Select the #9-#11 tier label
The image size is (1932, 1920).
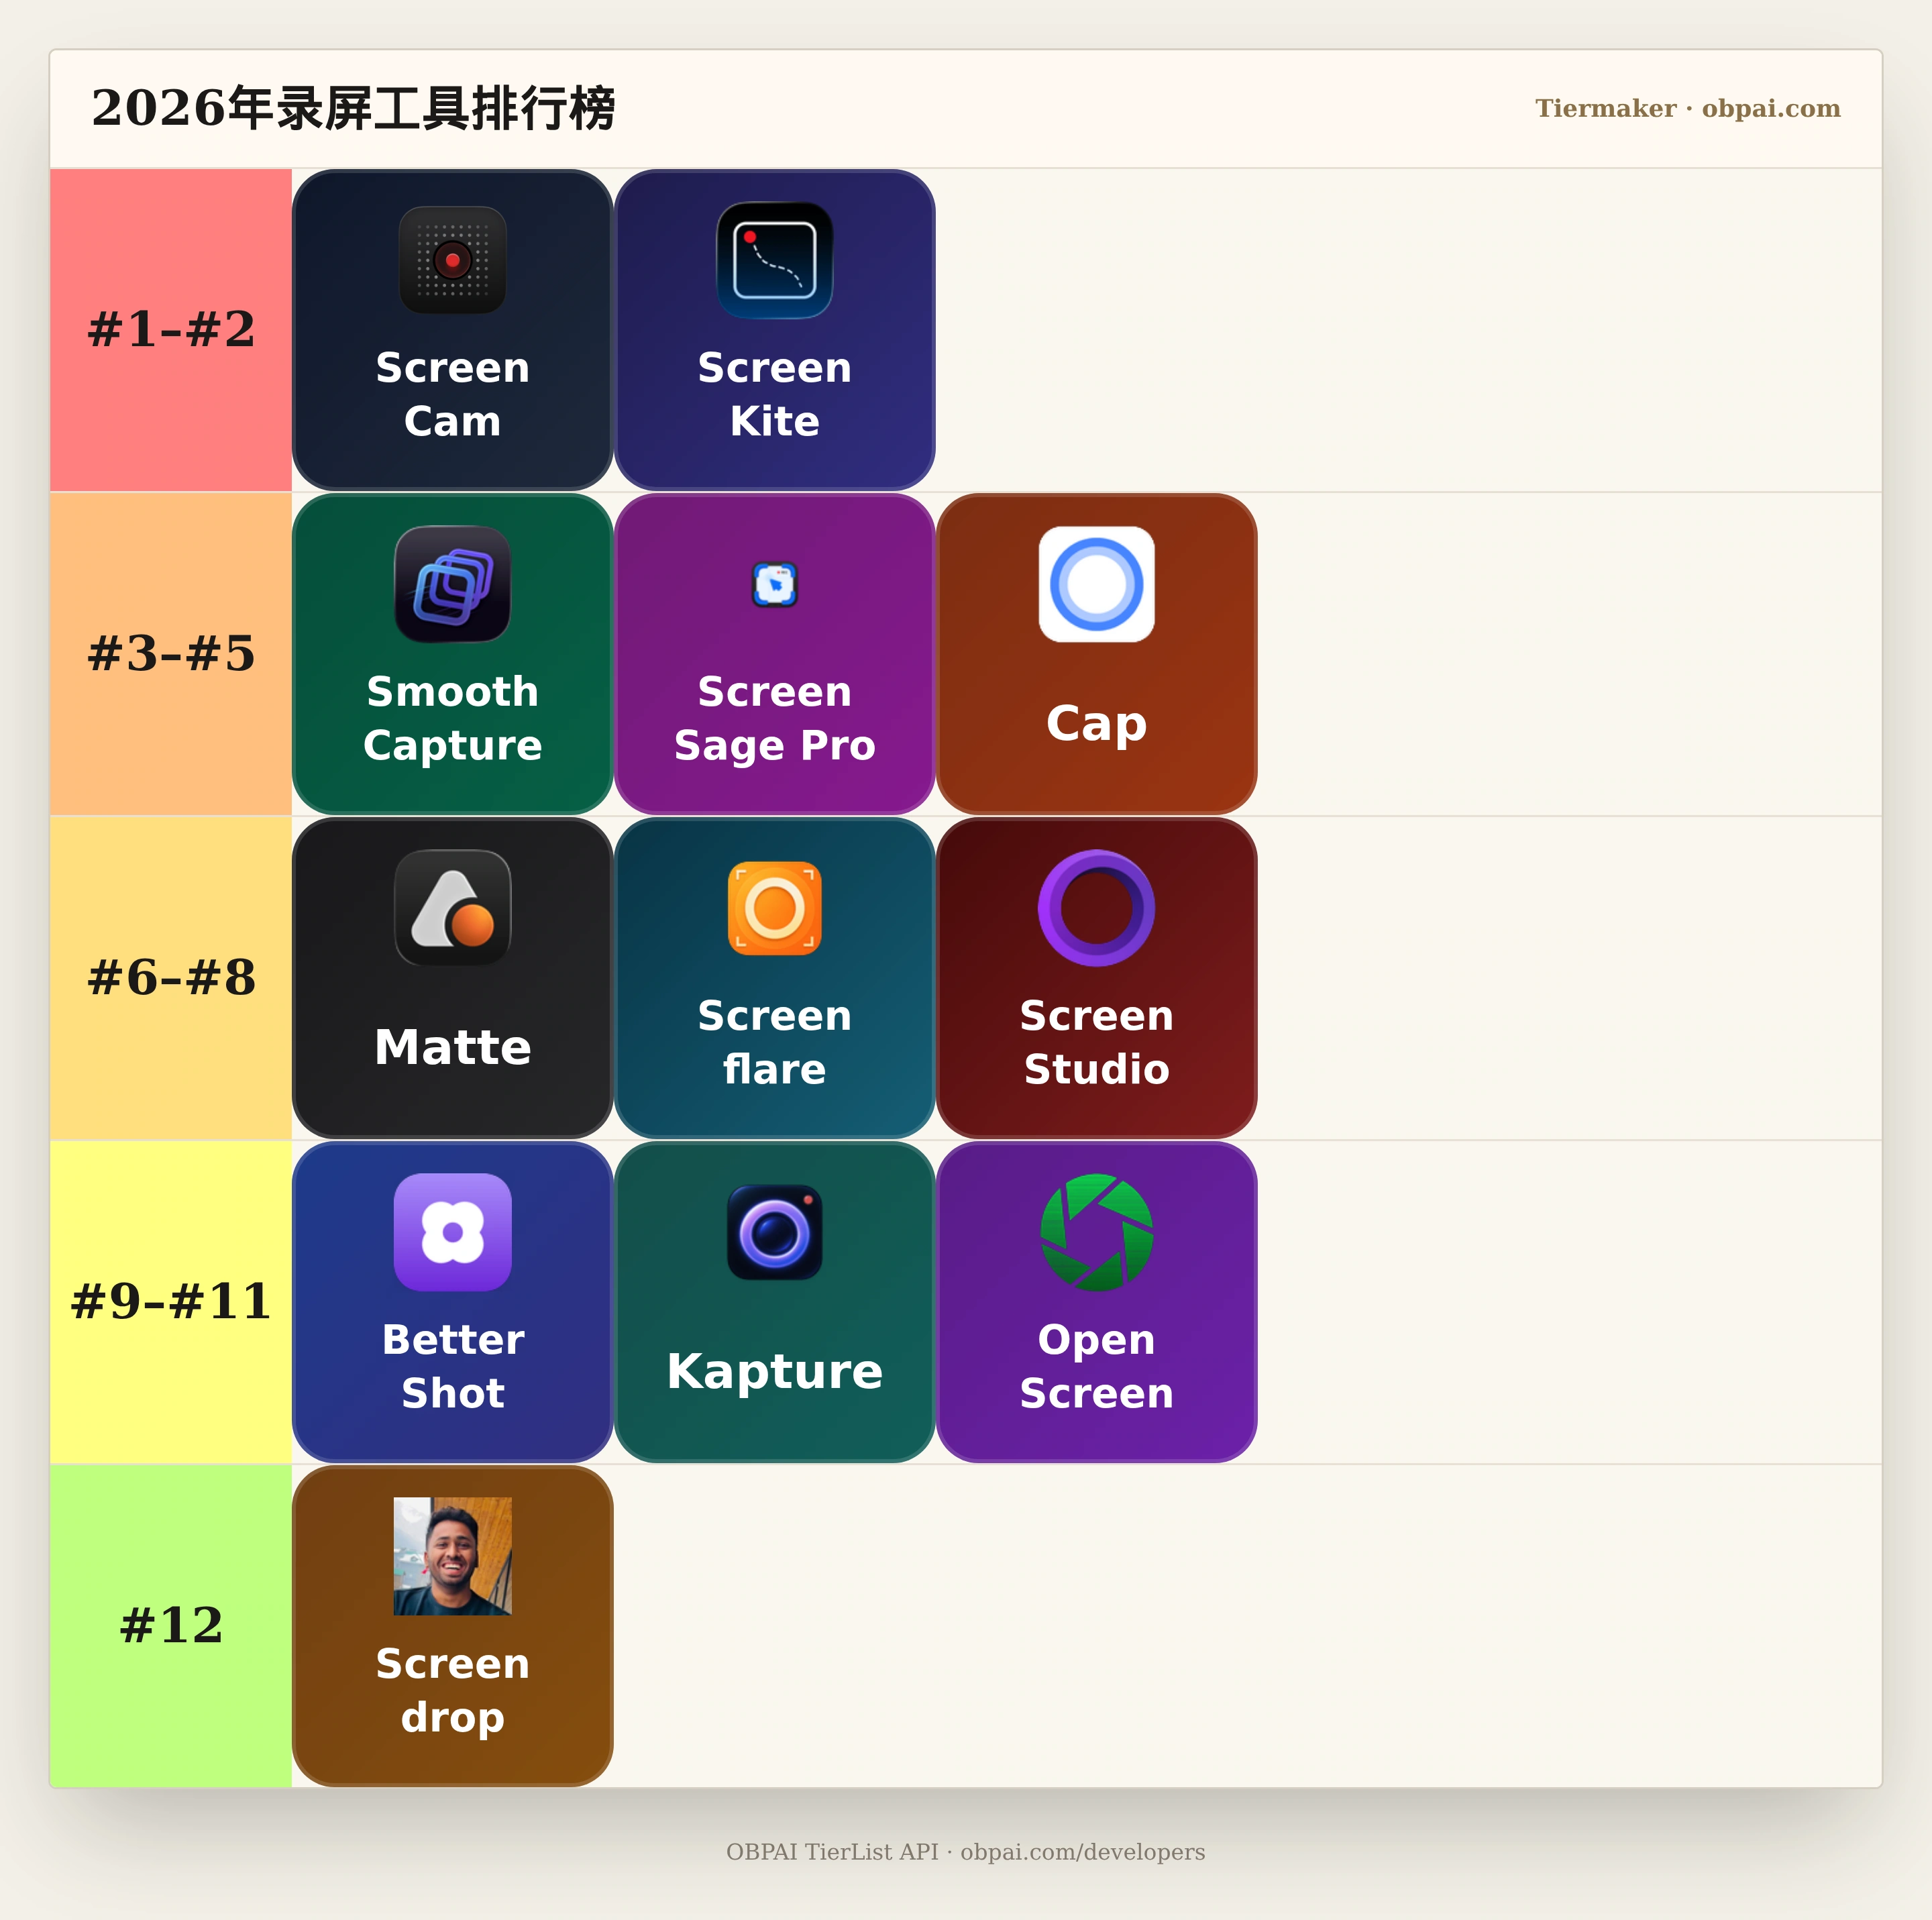point(171,1302)
